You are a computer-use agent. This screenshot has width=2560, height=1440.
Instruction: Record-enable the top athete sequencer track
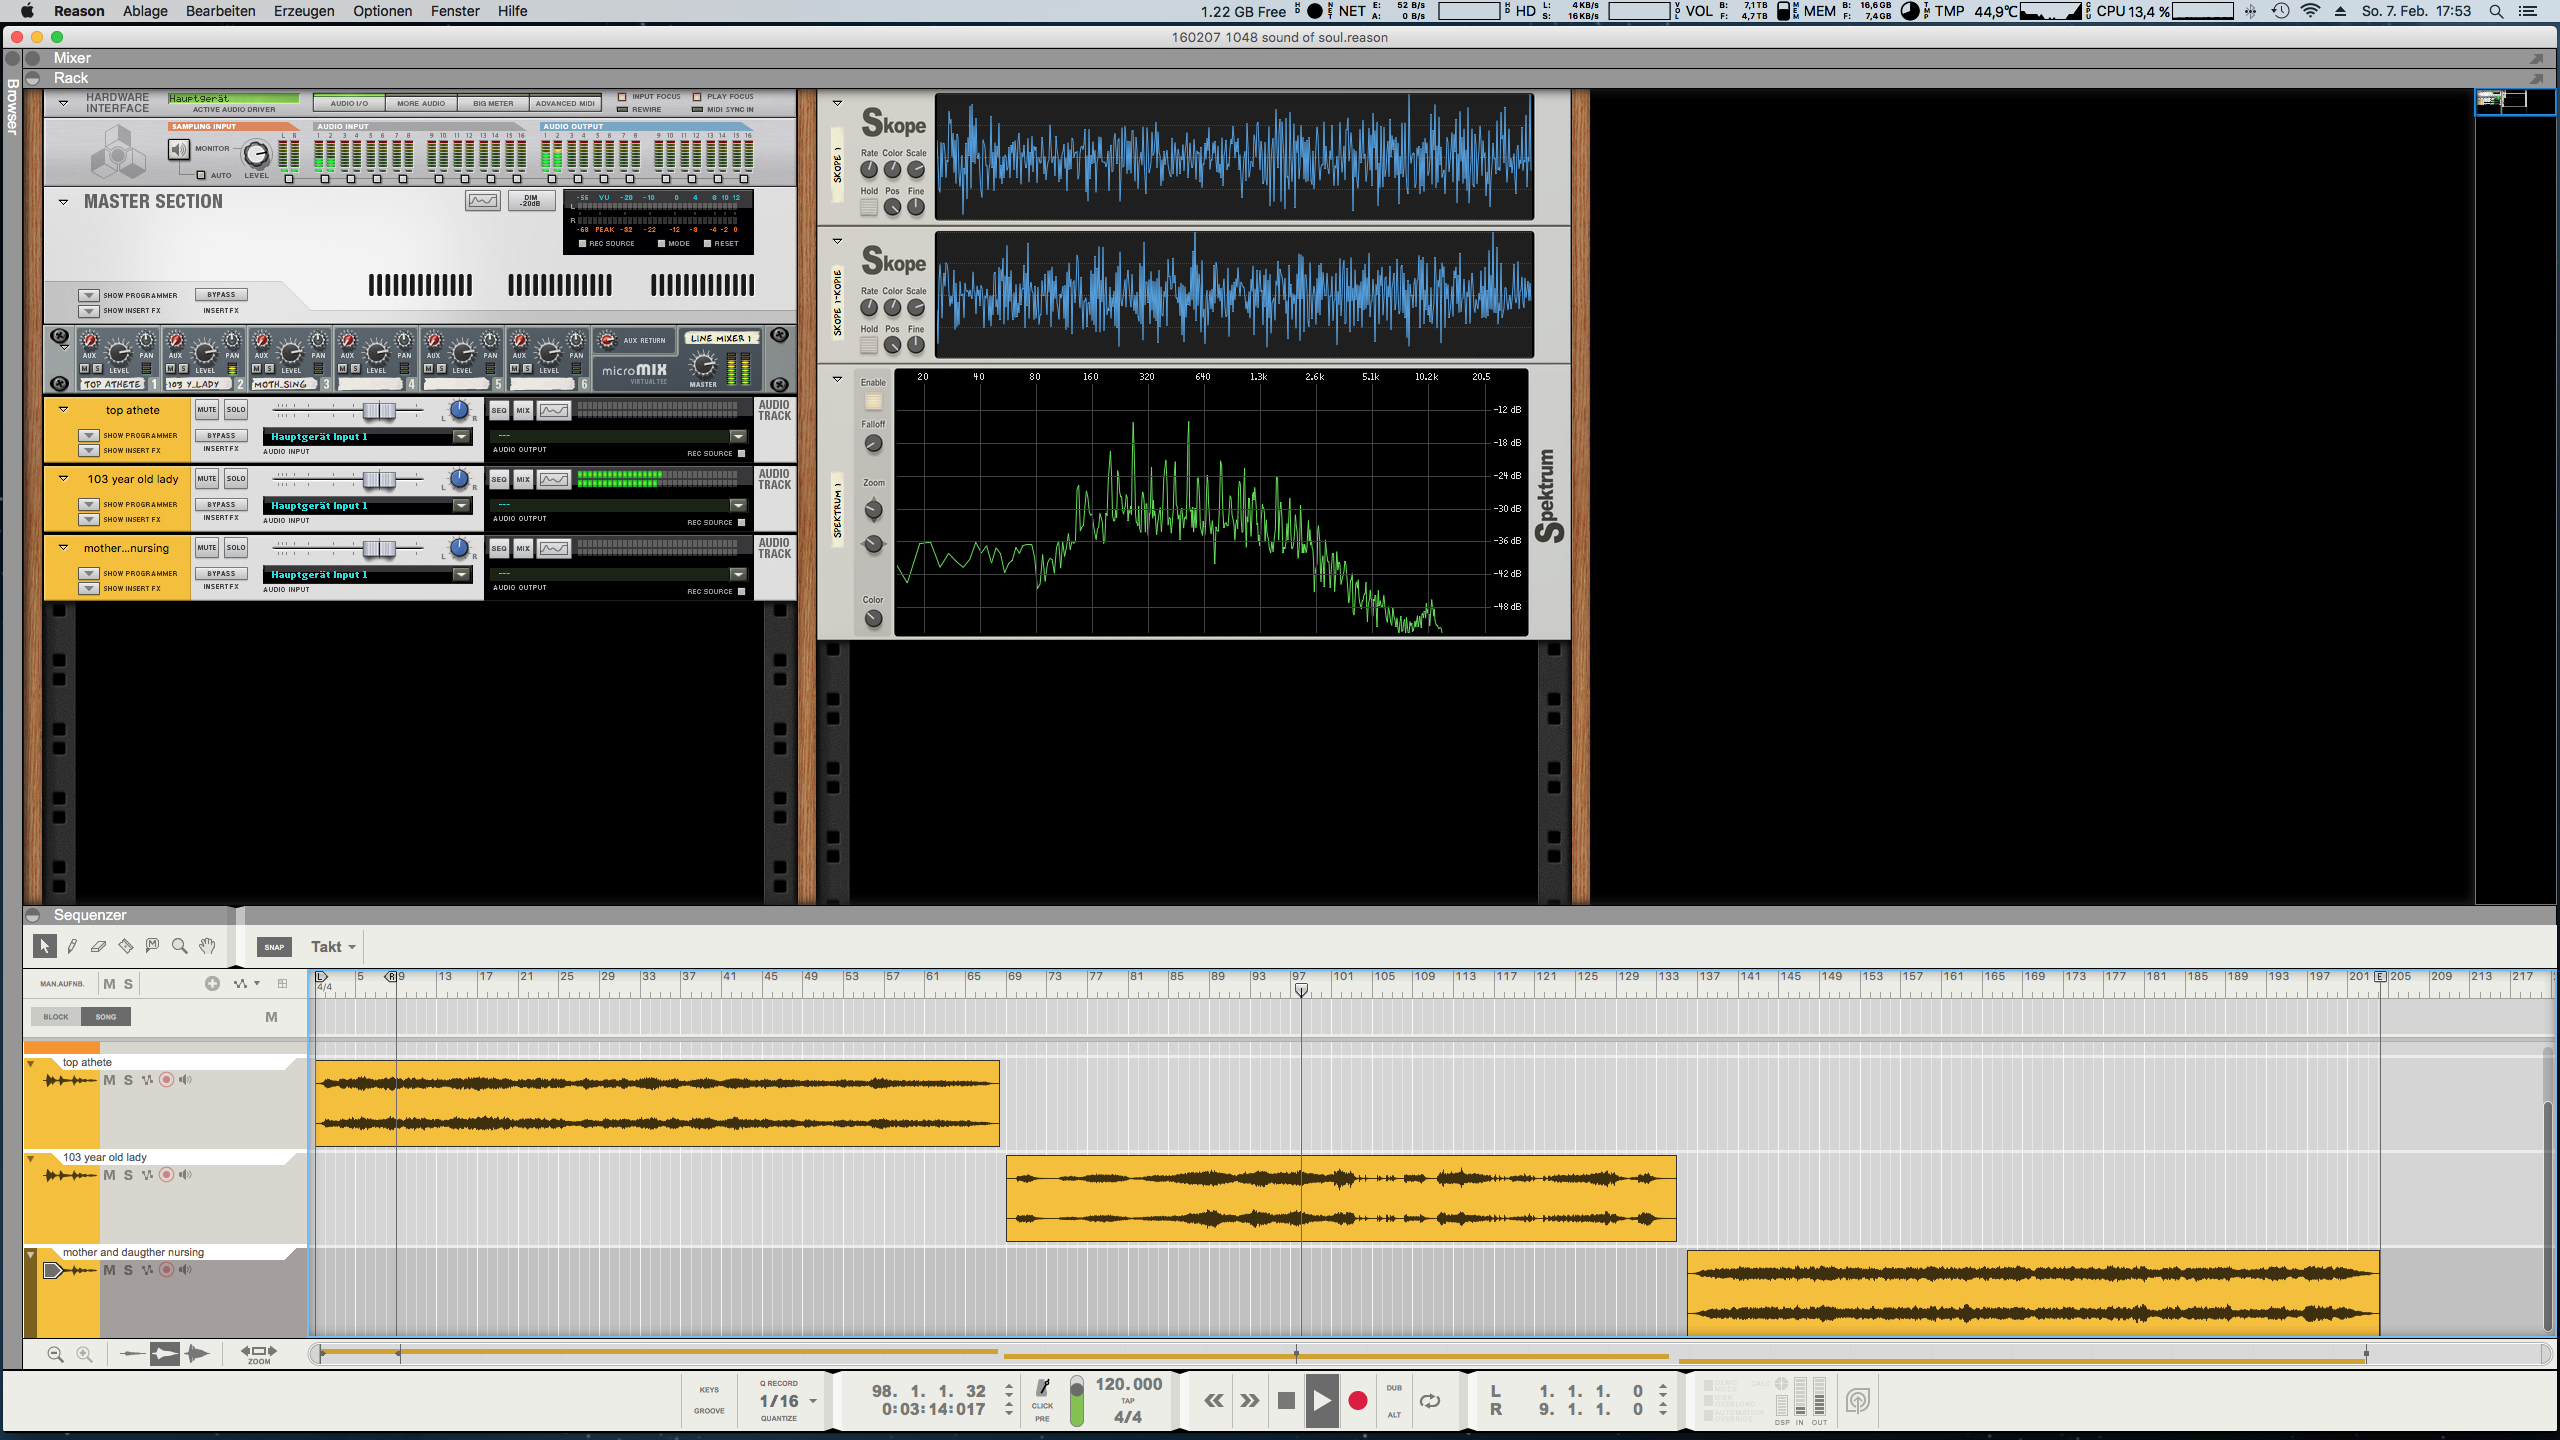167,1080
